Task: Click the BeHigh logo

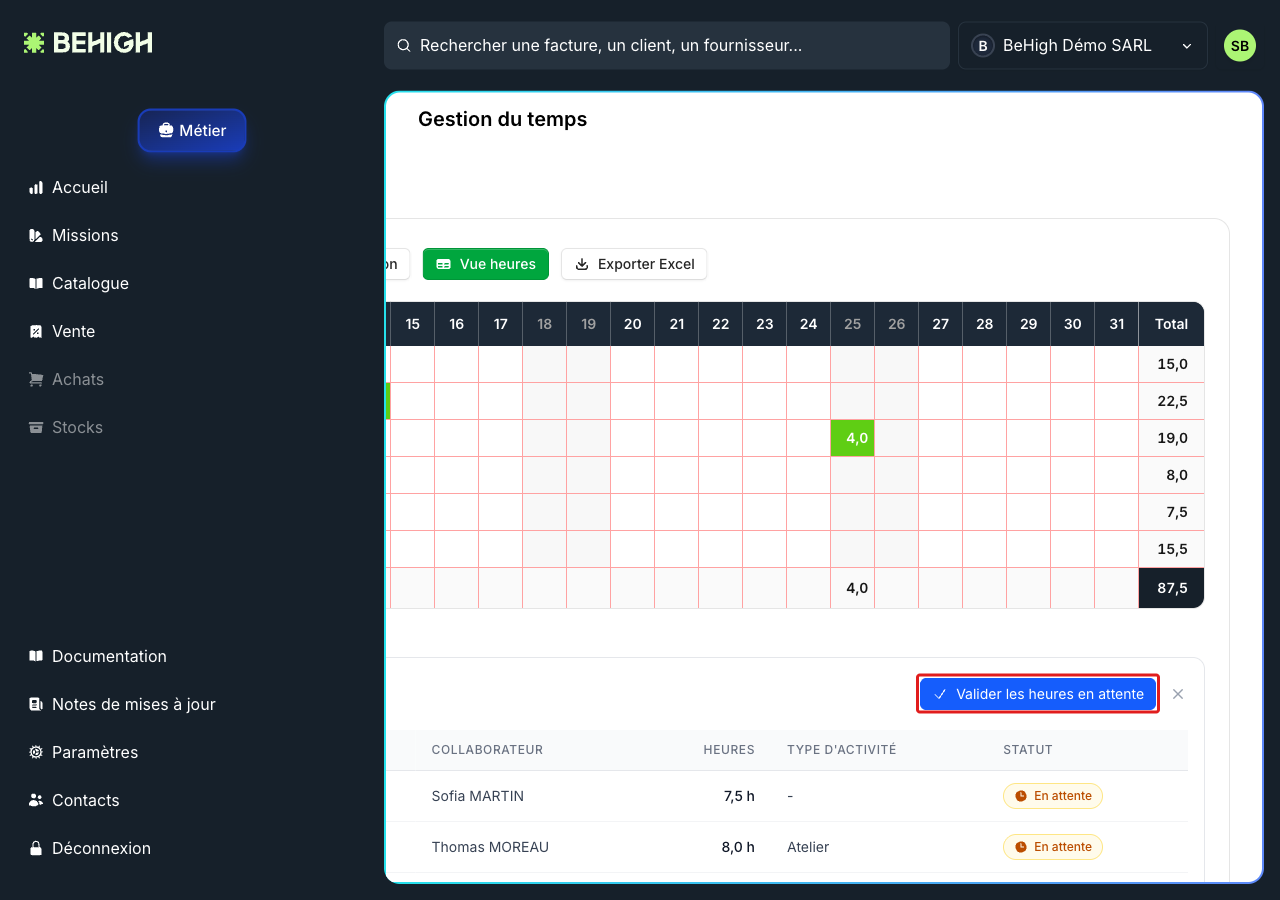Action: [x=88, y=43]
